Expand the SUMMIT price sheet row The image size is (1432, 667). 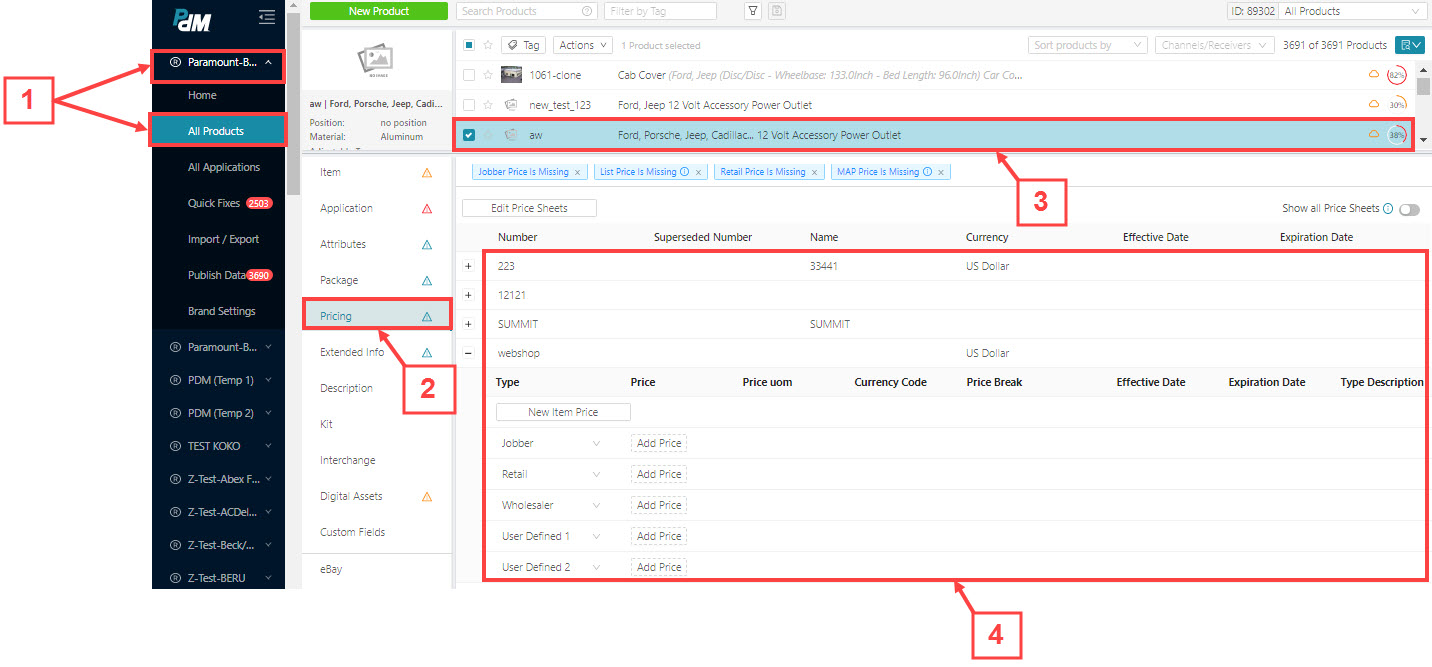click(x=468, y=325)
